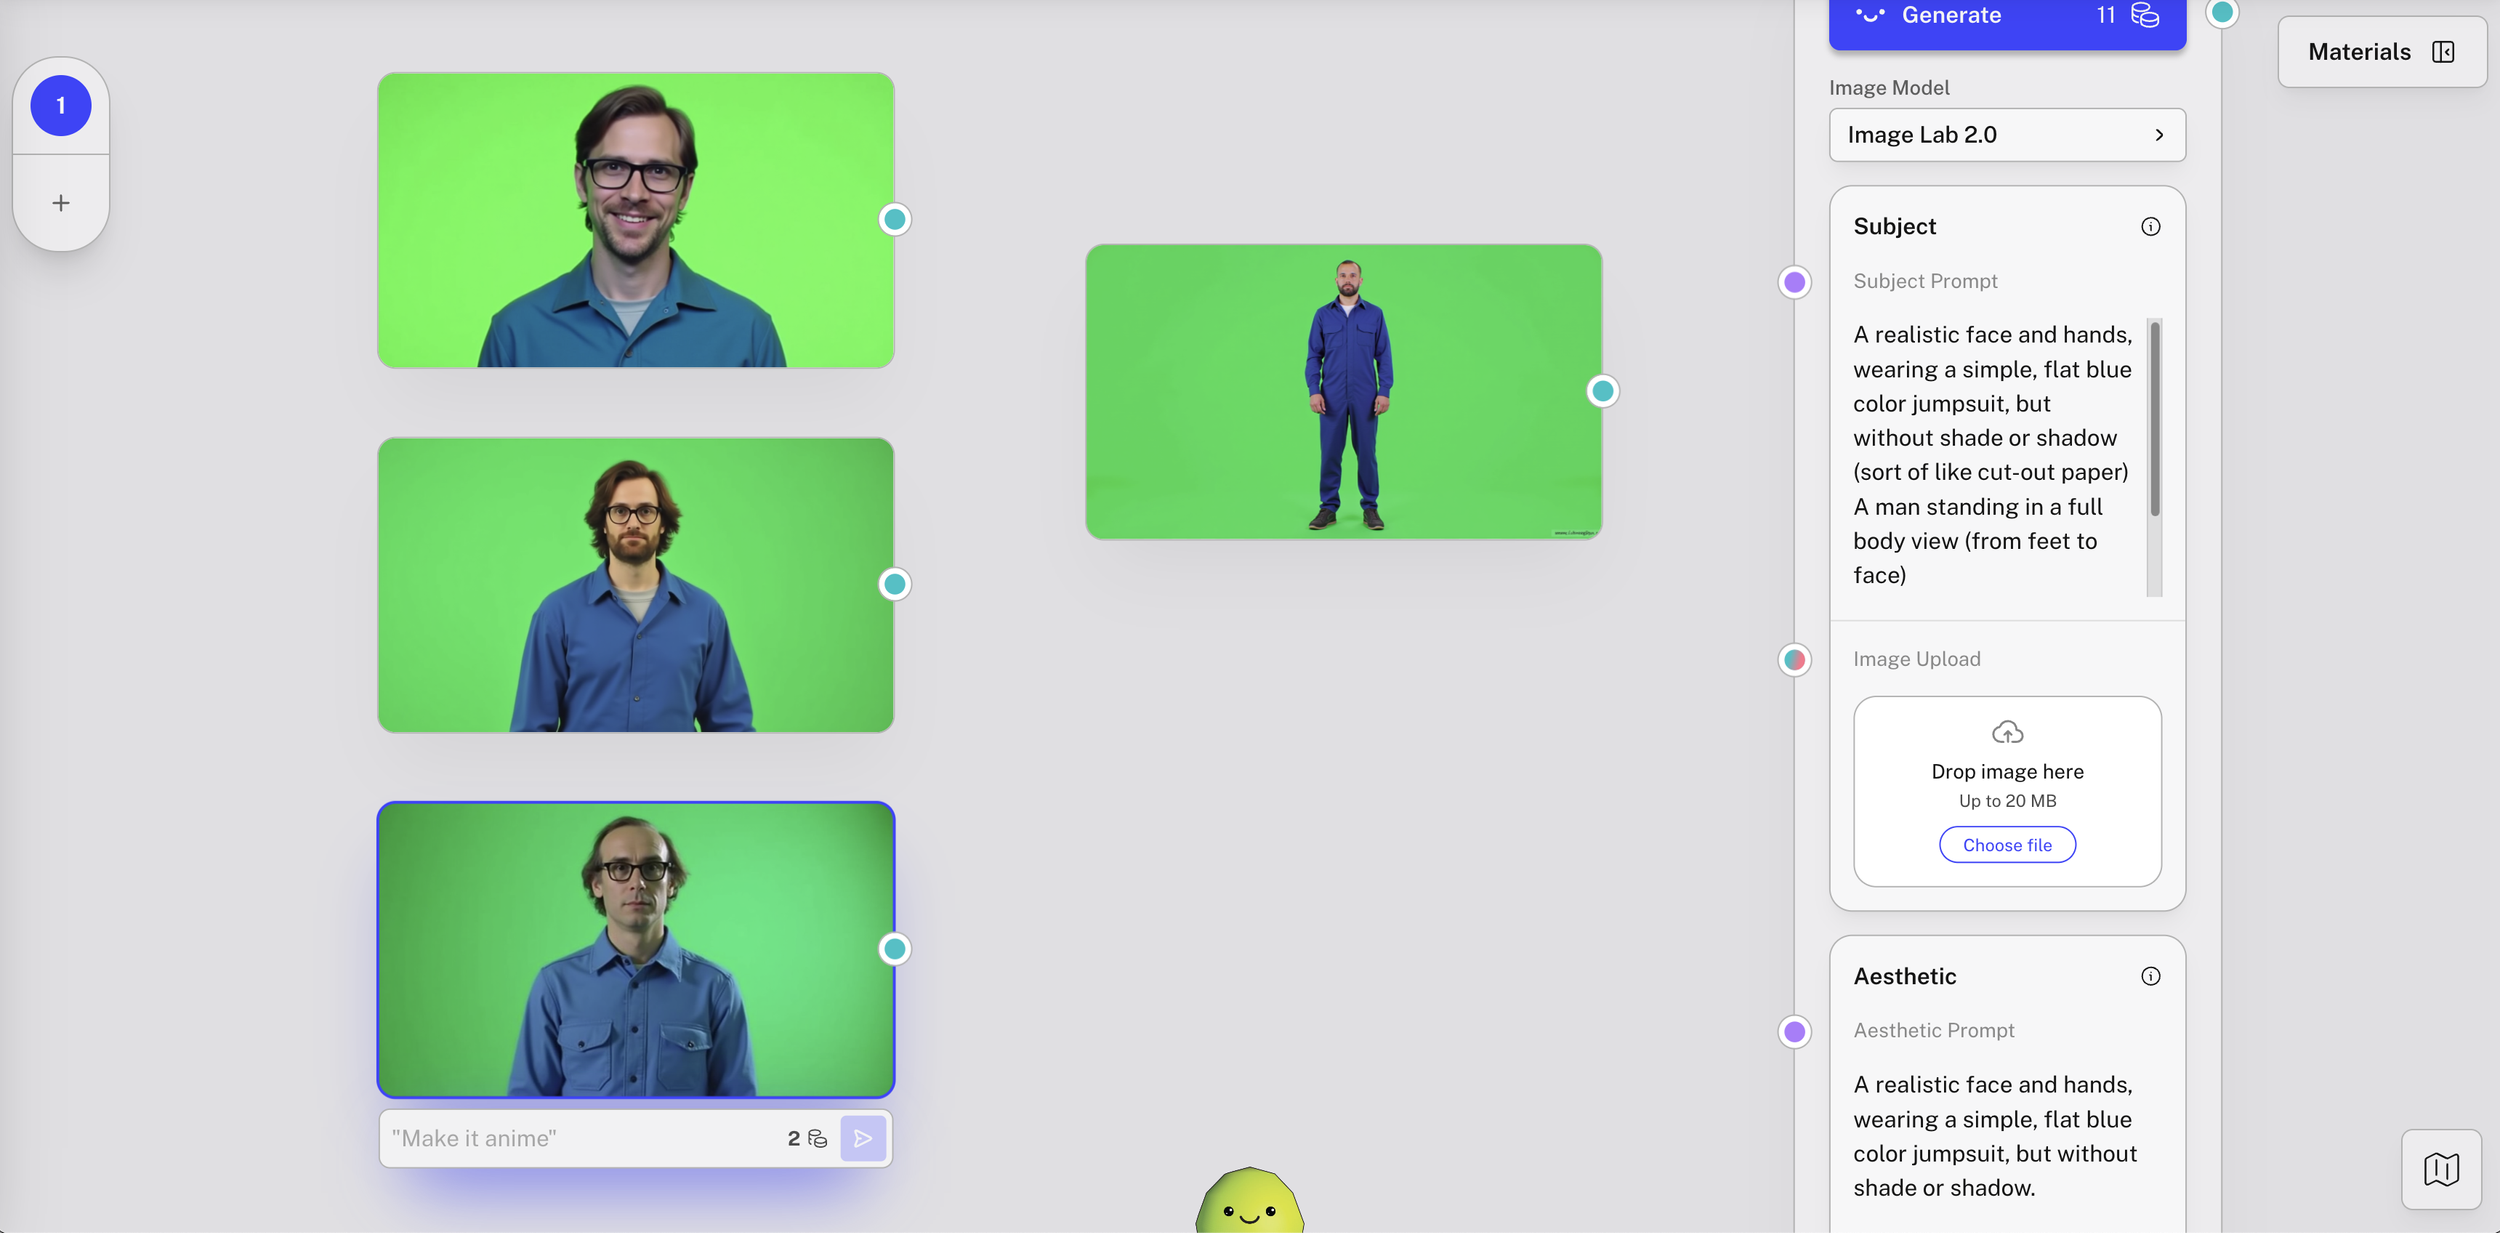Click the plus icon to add page
The height and width of the screenshot is (1233, 2500).
[x=61, y=203]
